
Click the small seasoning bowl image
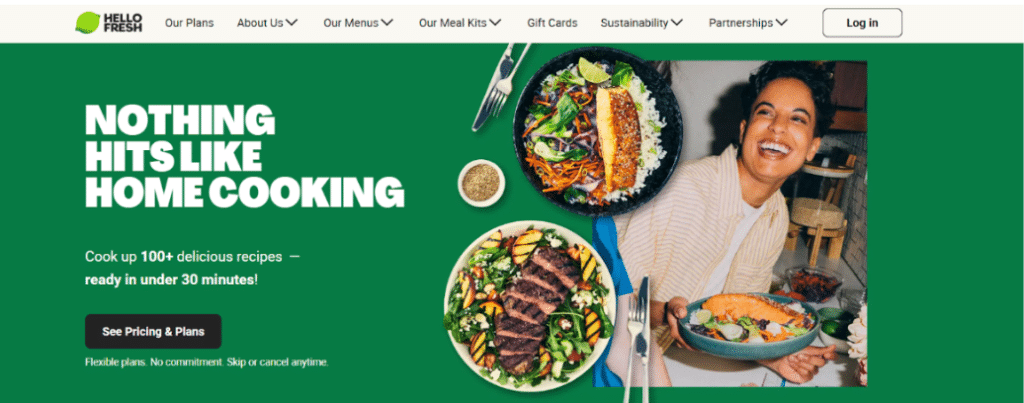481,183
